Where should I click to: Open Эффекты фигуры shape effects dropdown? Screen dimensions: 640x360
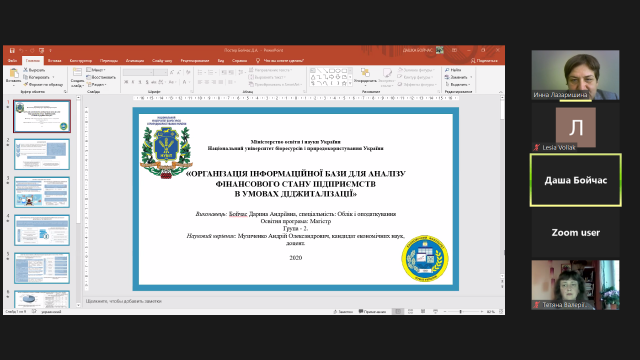click(x=417, y=84)
